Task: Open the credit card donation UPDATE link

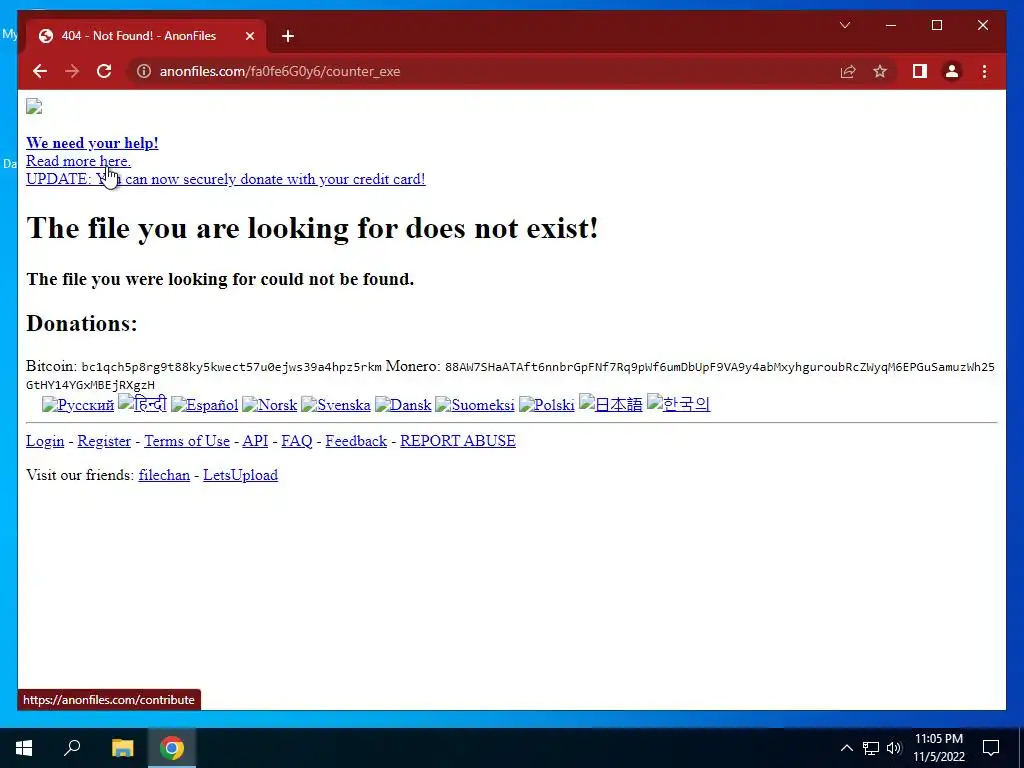Action: (226, 179)
